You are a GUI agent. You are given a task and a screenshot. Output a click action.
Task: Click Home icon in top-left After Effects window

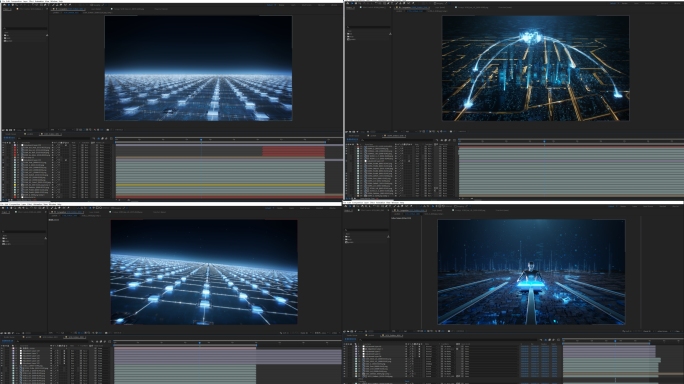point(4,5)
